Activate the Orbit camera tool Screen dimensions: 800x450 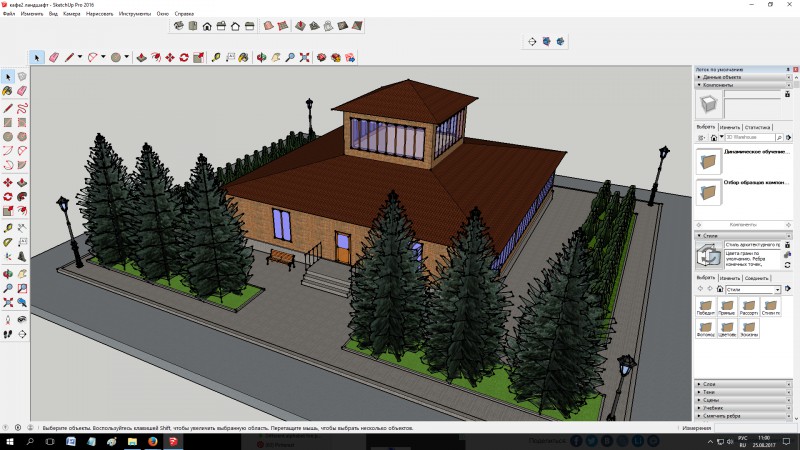(262, 58)
